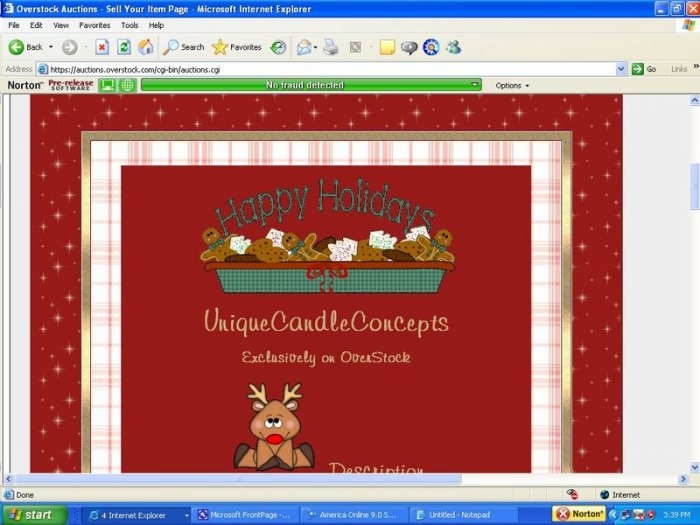700x525 pixels.
Task: Click the UniqueCandleConcepts heading text
Action: 326,321
